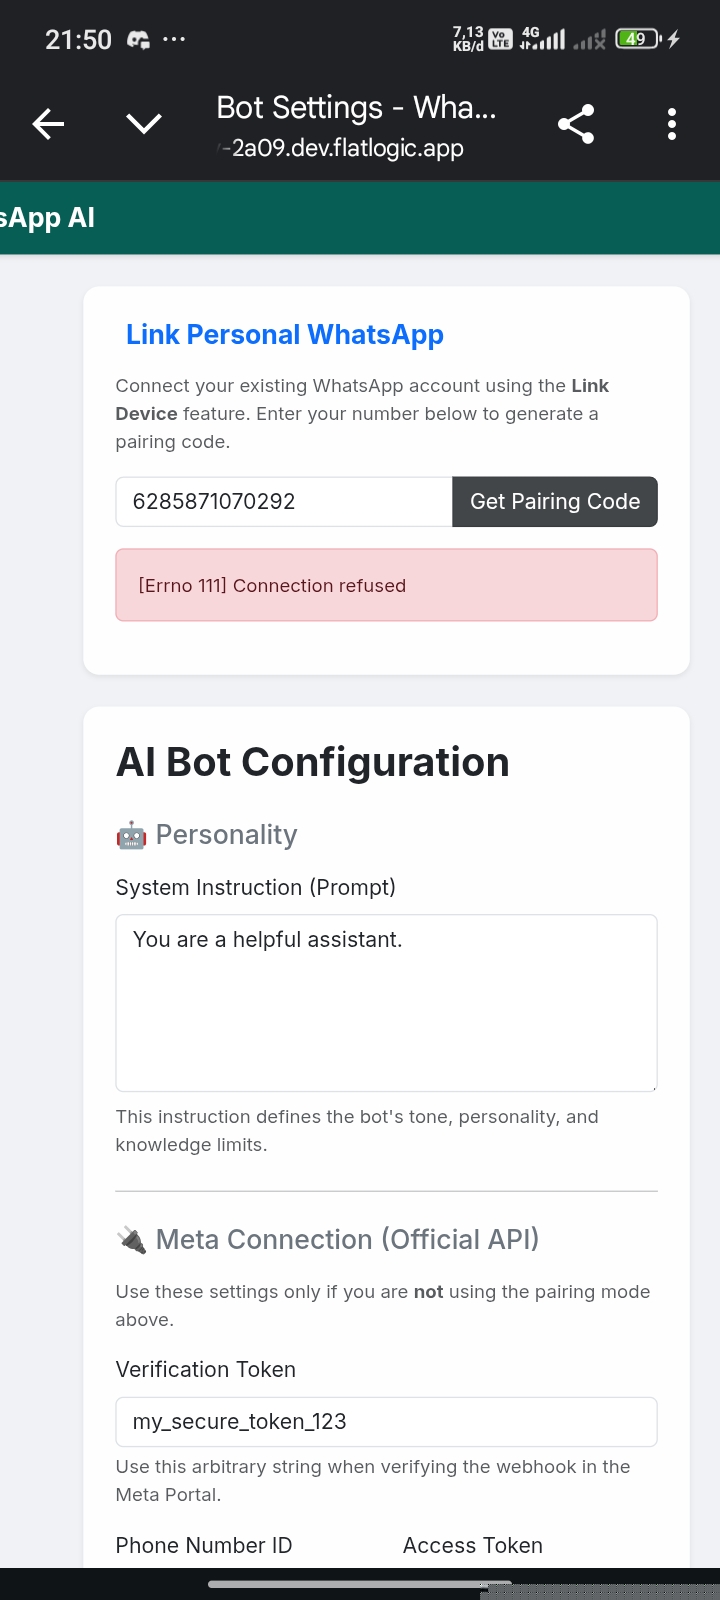Tap the bottom gesture navigation handle

(360, 1584)
